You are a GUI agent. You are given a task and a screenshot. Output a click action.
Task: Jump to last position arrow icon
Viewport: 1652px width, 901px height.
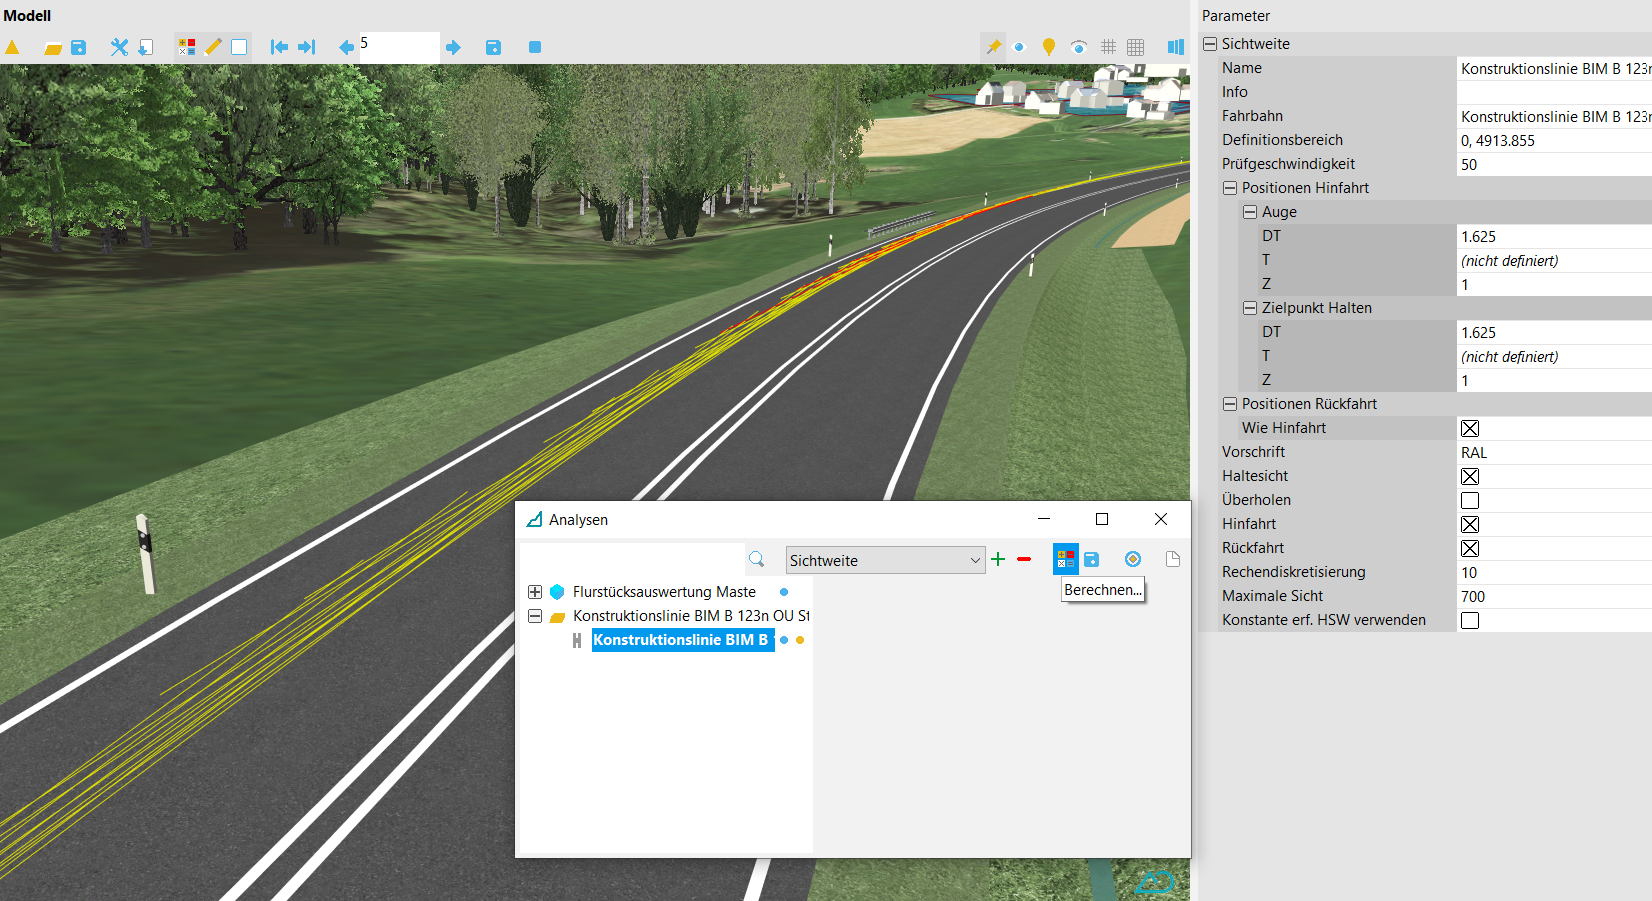click(x=306, y=47)
